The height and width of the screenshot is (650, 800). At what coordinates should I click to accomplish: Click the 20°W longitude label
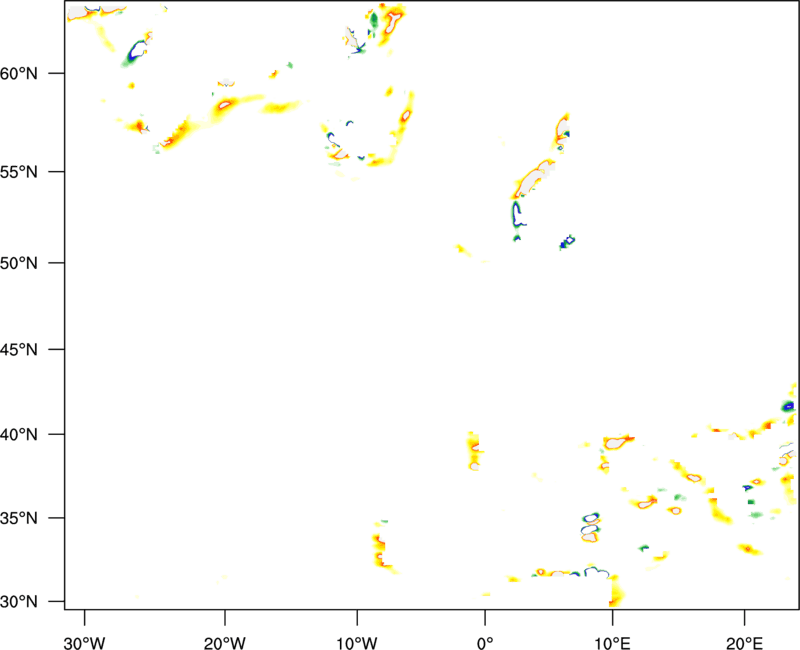[x=224, y=643]
